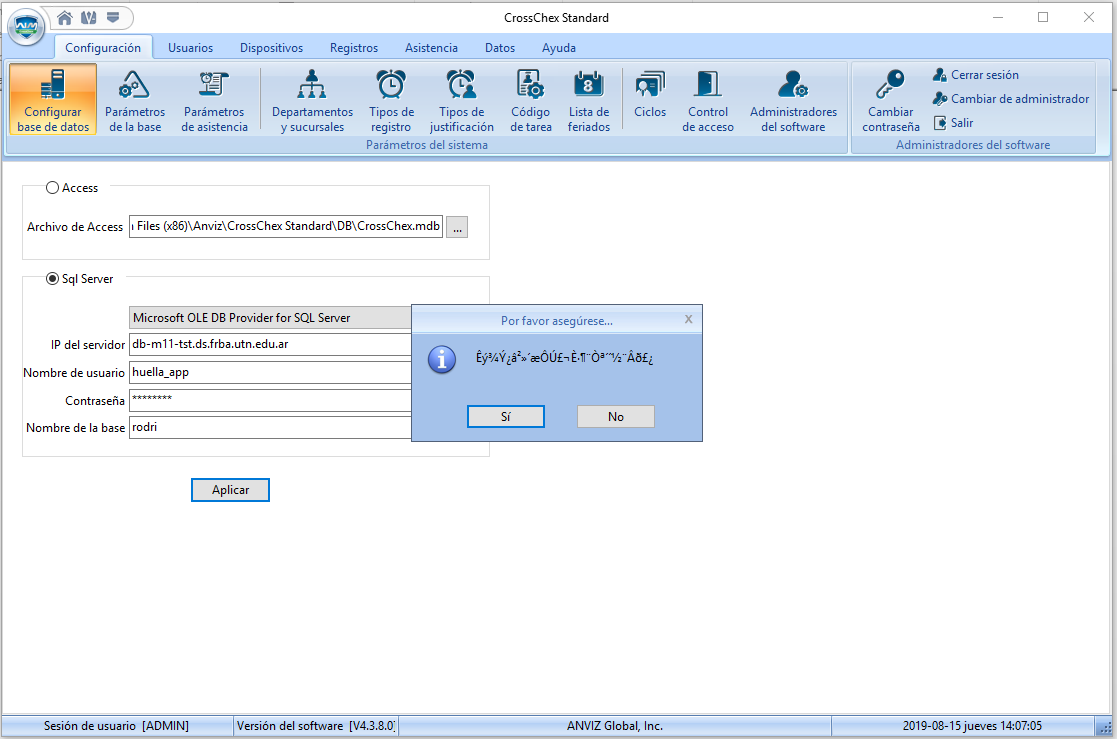1117x739 pixels.
Task: Click the Parámetros del sistema group label
Action: 427,145
